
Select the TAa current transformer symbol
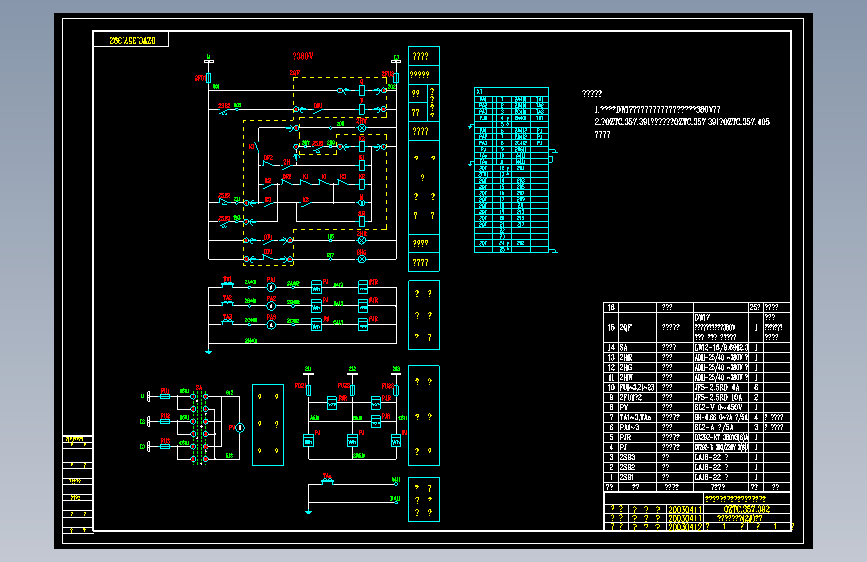coord(327,482)
